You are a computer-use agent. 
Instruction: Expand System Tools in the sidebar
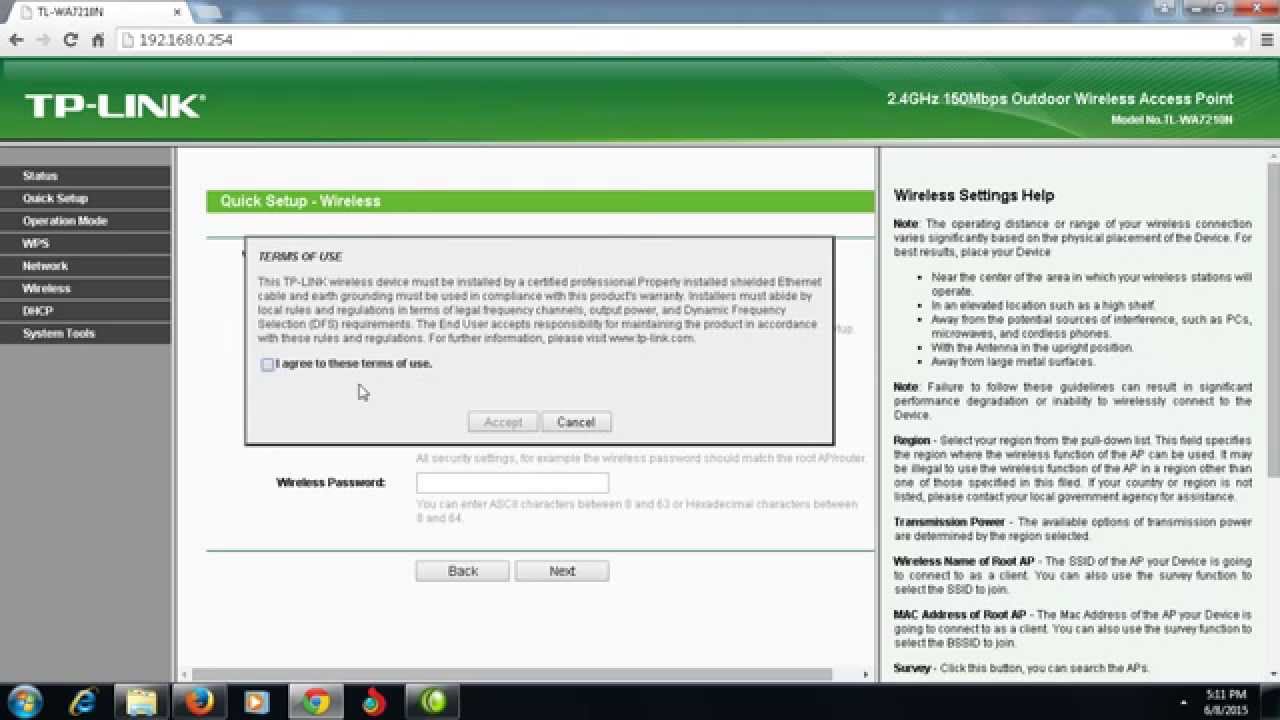pyautogui.click(x=85, y=334)
